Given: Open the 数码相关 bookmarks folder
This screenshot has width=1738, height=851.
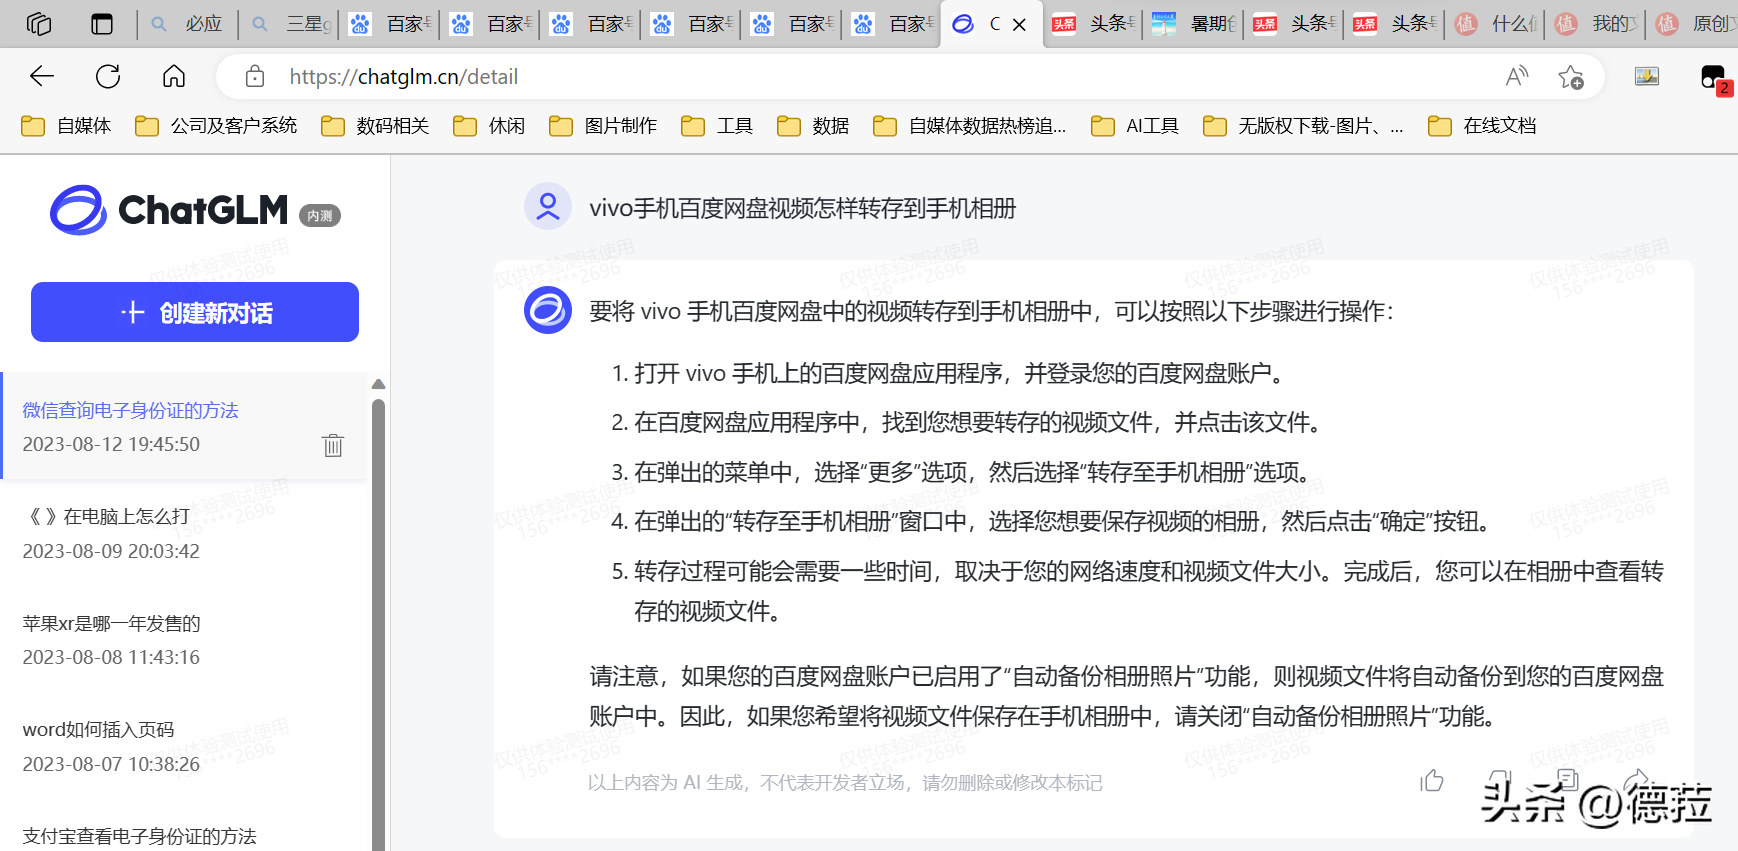Looking at the screenshot, I should coord(375,126).
